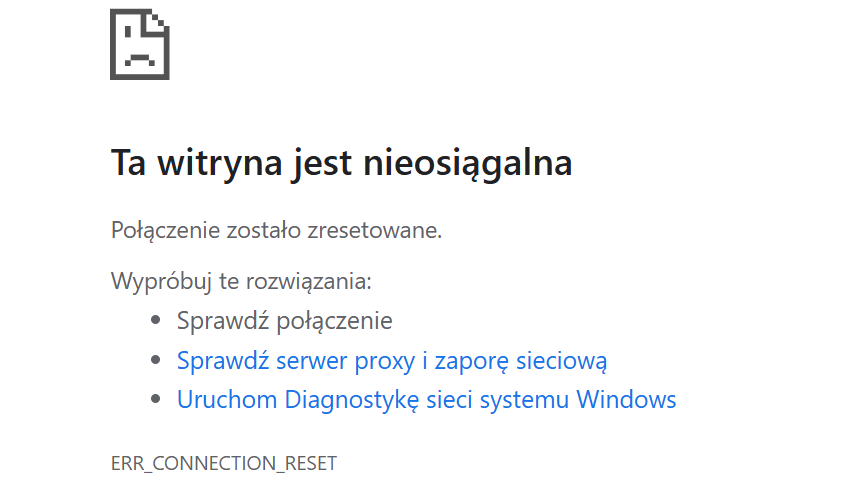The width and height of the screenshot is (857, 483).
Task: Click the bullet before 'Sprawdź połączenie'
Action: coord(155,320)
